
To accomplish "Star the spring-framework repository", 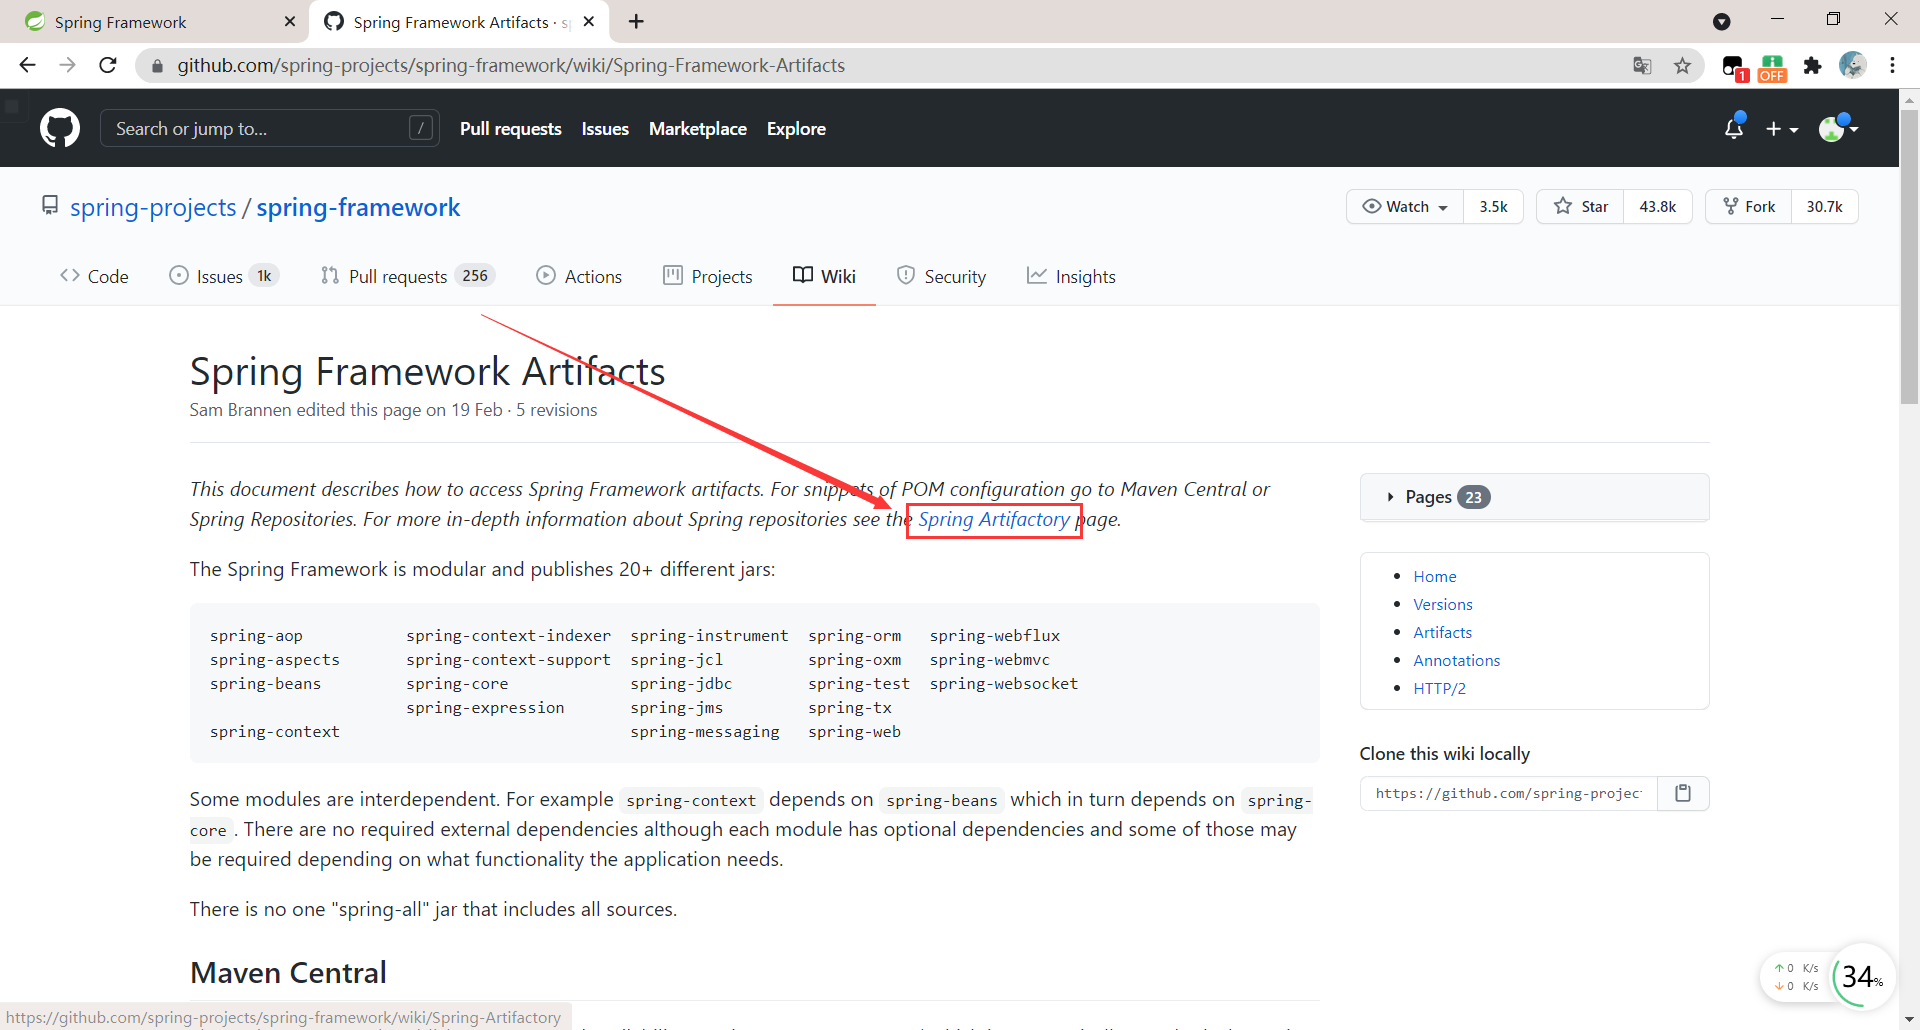I will coord(1581,207).
